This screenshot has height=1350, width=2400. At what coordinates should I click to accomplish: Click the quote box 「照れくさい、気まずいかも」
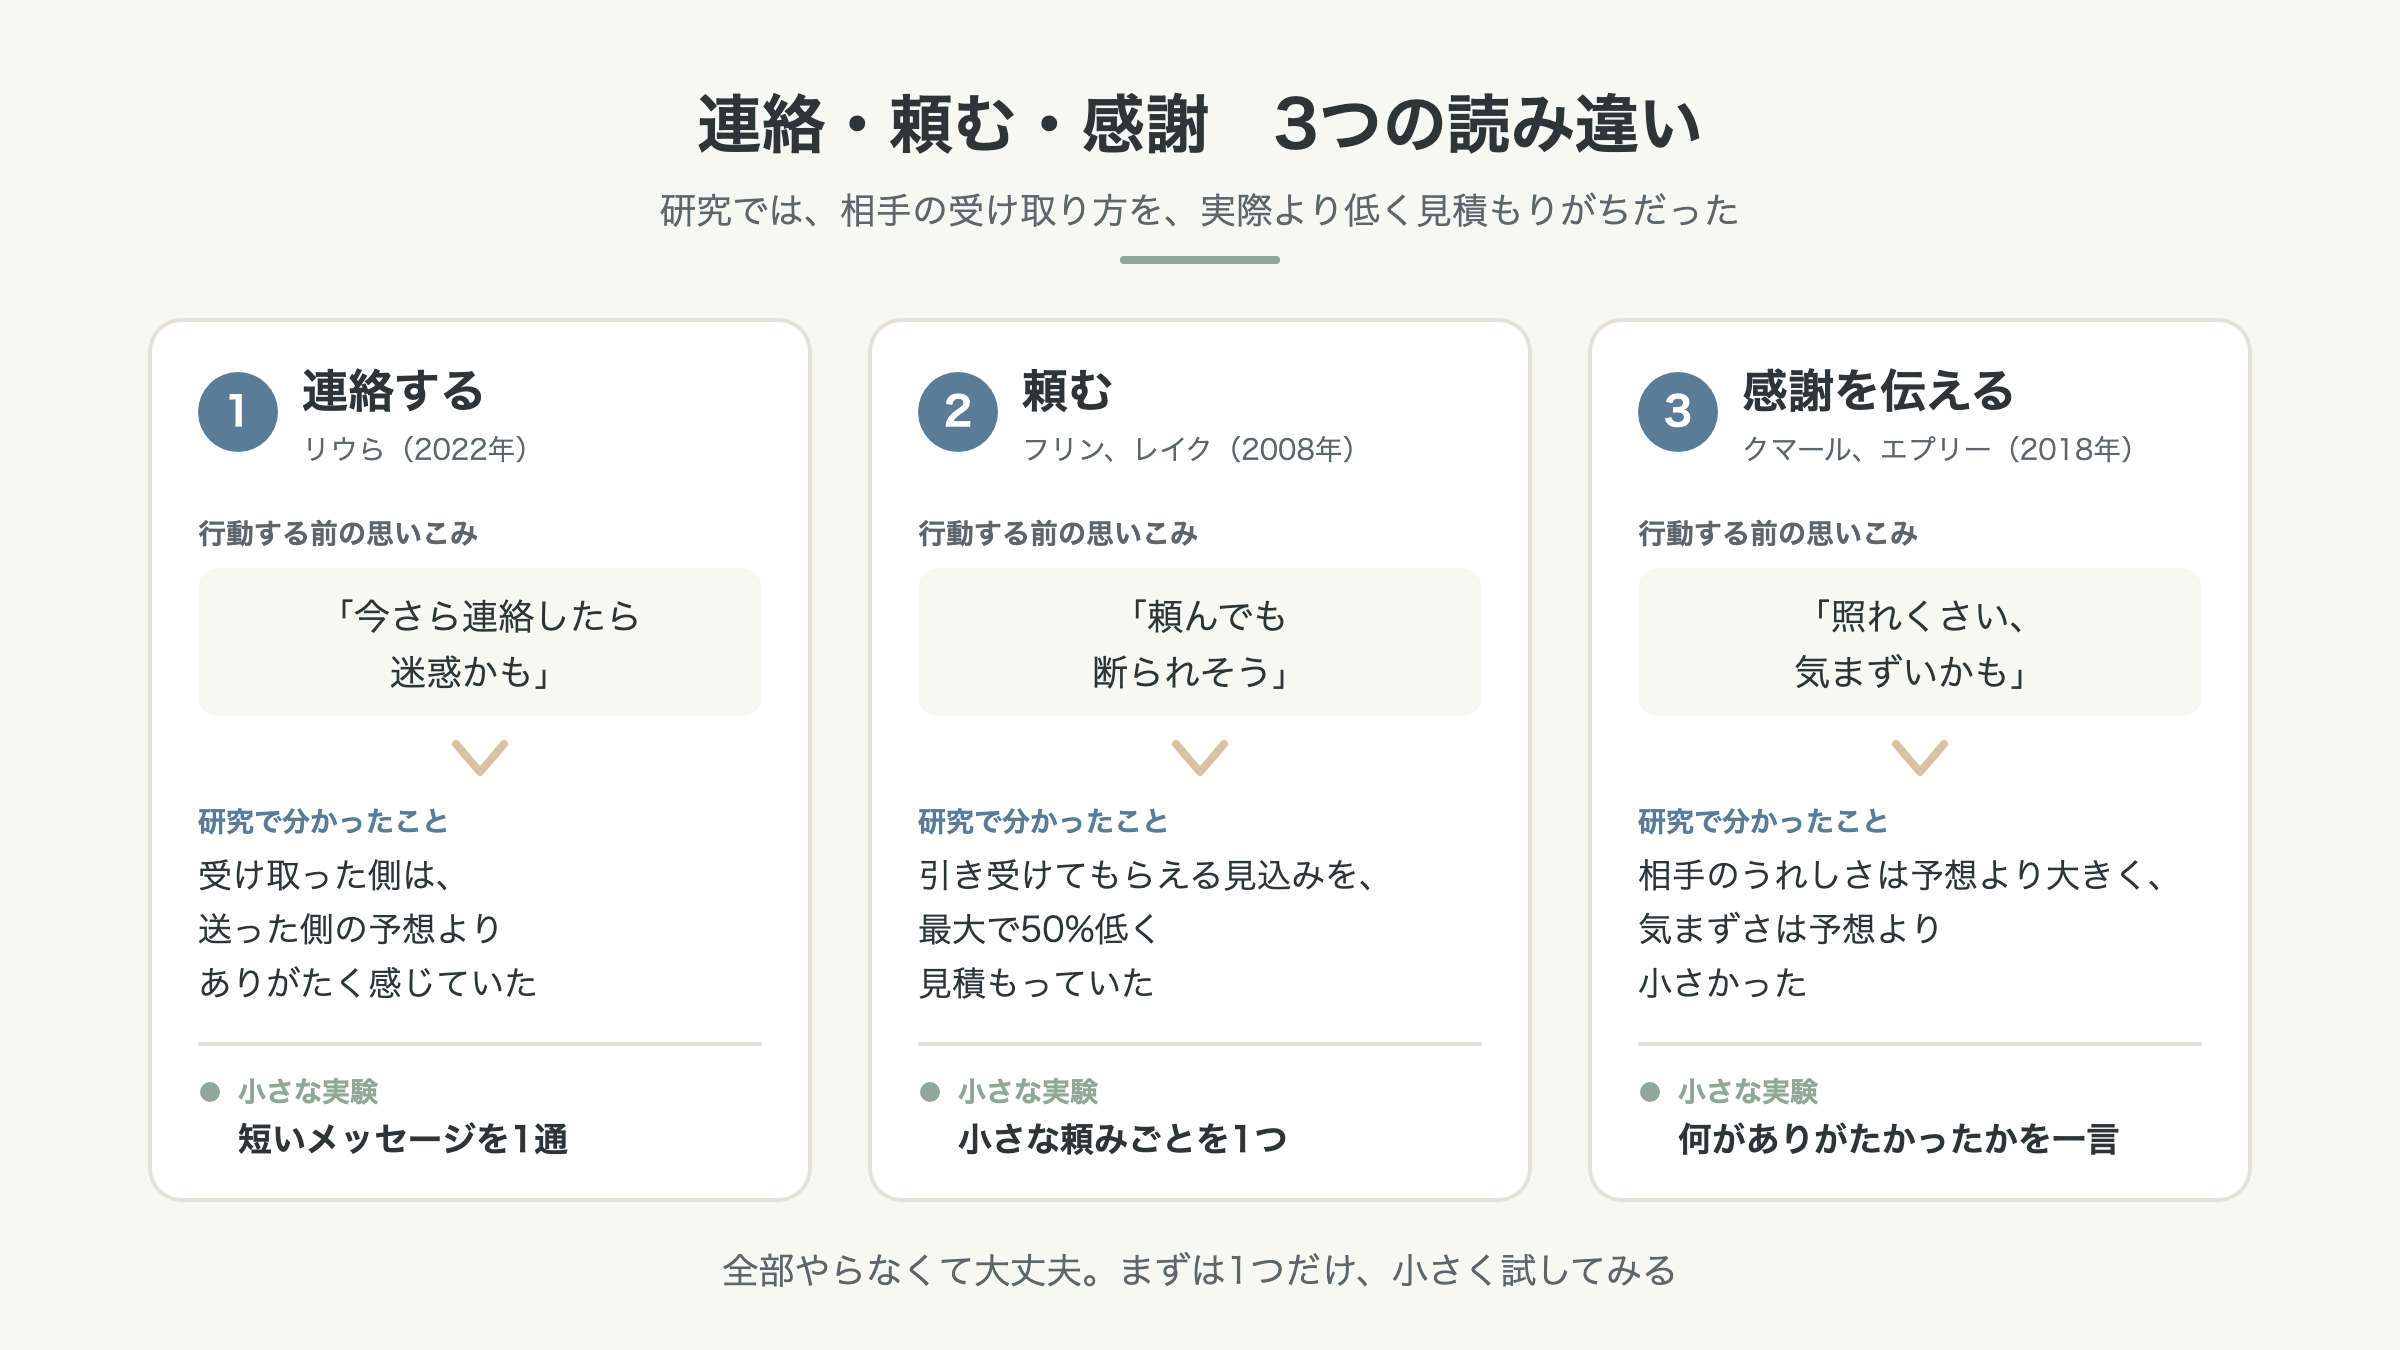tap(1920, 642)
